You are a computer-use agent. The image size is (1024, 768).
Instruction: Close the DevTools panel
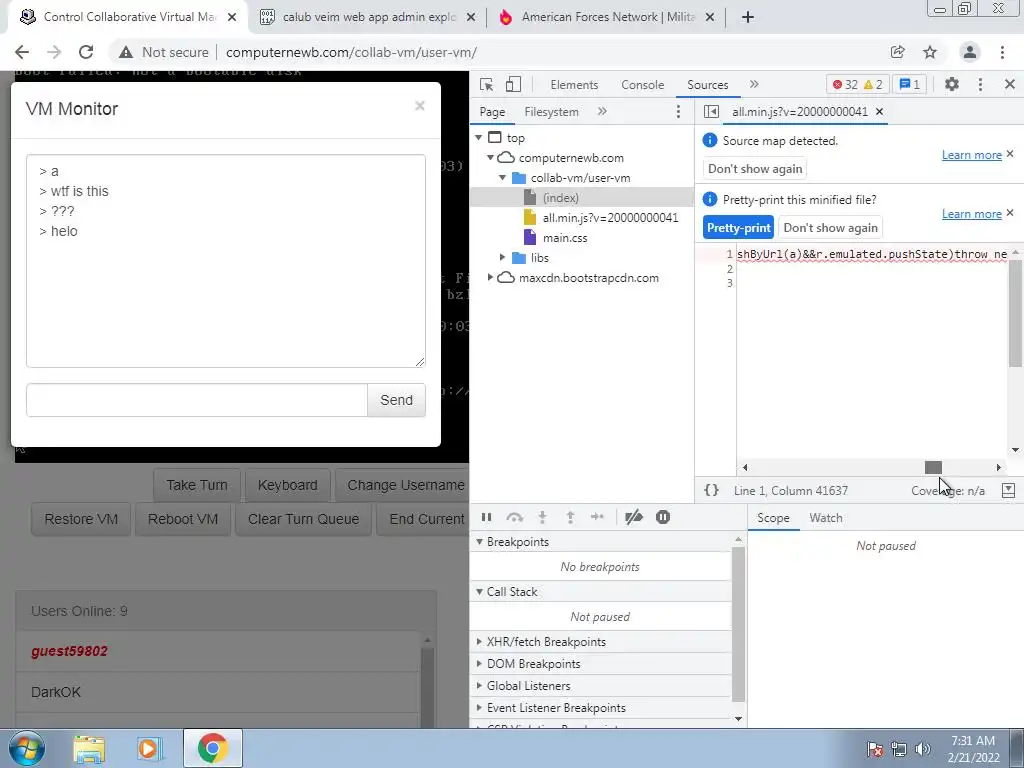(x=1010, y=84)
